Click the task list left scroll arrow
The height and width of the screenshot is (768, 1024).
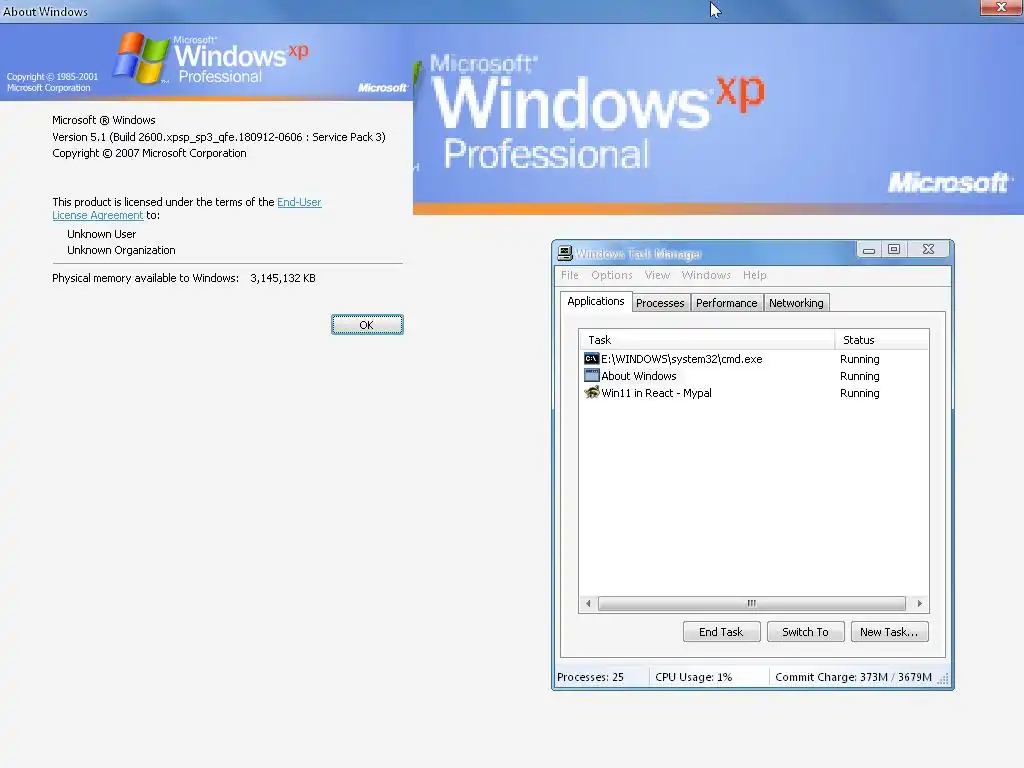pos(588,603)
